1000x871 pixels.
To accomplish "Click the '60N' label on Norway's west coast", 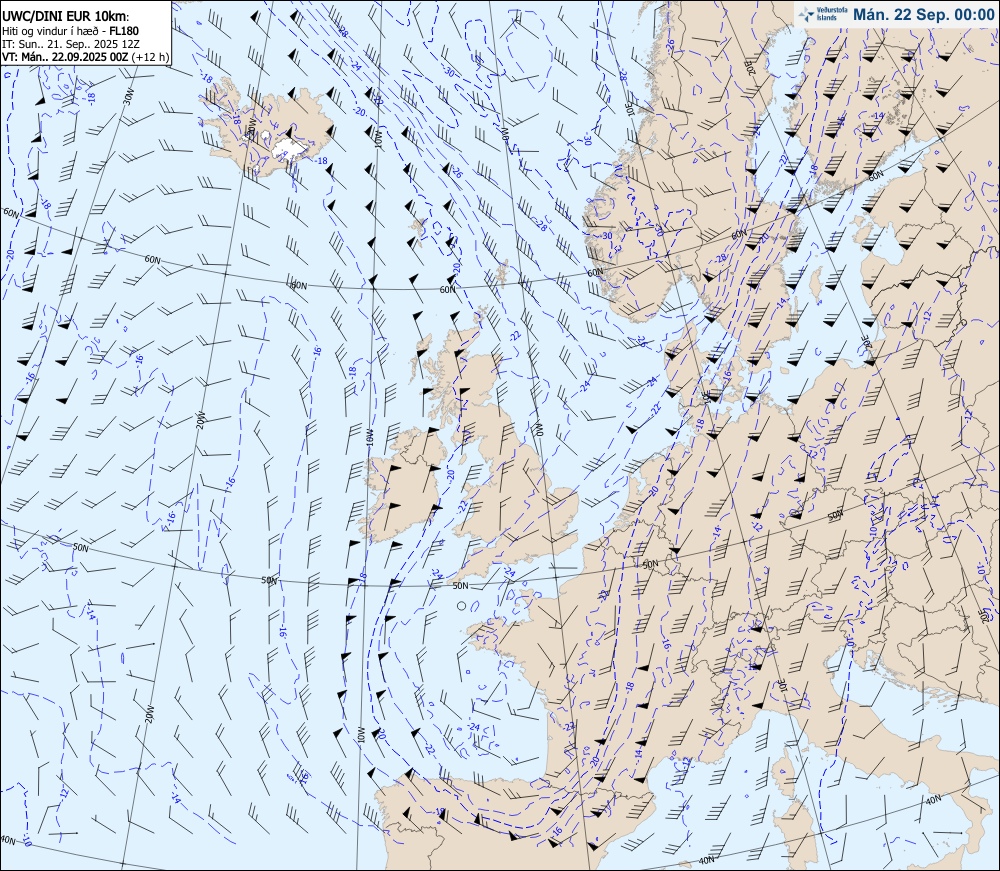I will [x=594, y=272].
